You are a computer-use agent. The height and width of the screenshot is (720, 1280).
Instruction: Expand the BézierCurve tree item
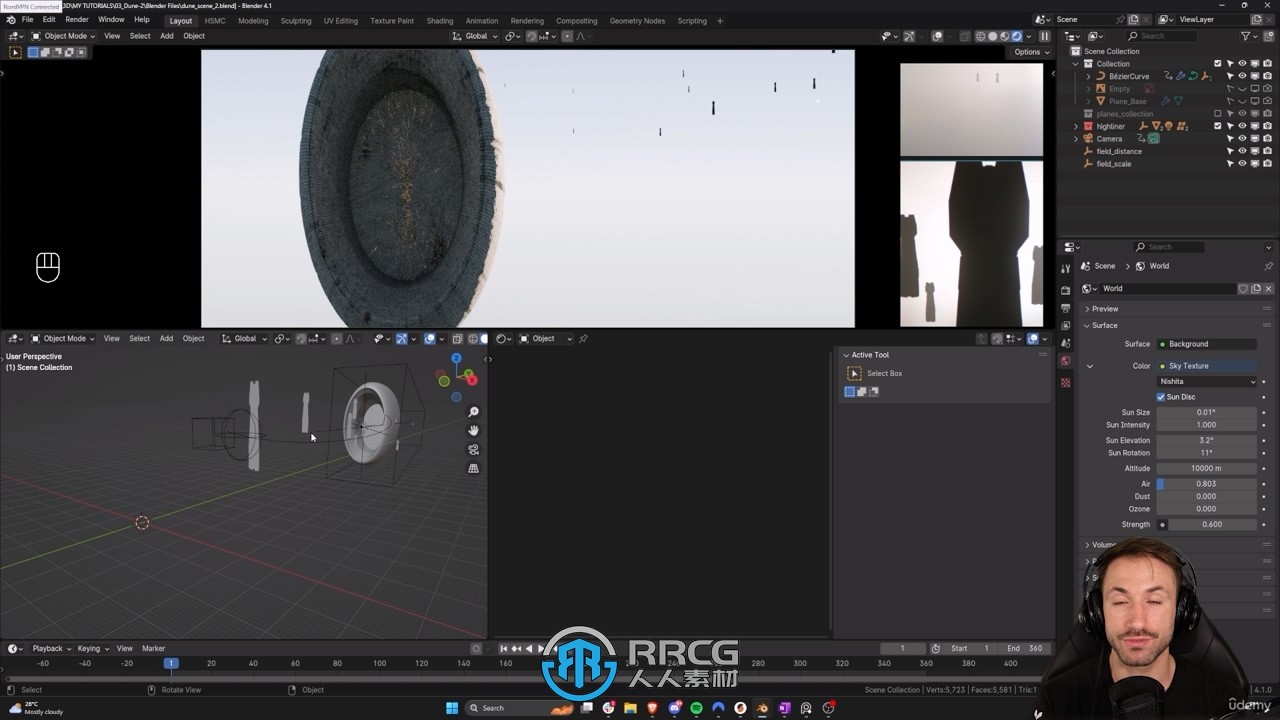[1088, 76]
